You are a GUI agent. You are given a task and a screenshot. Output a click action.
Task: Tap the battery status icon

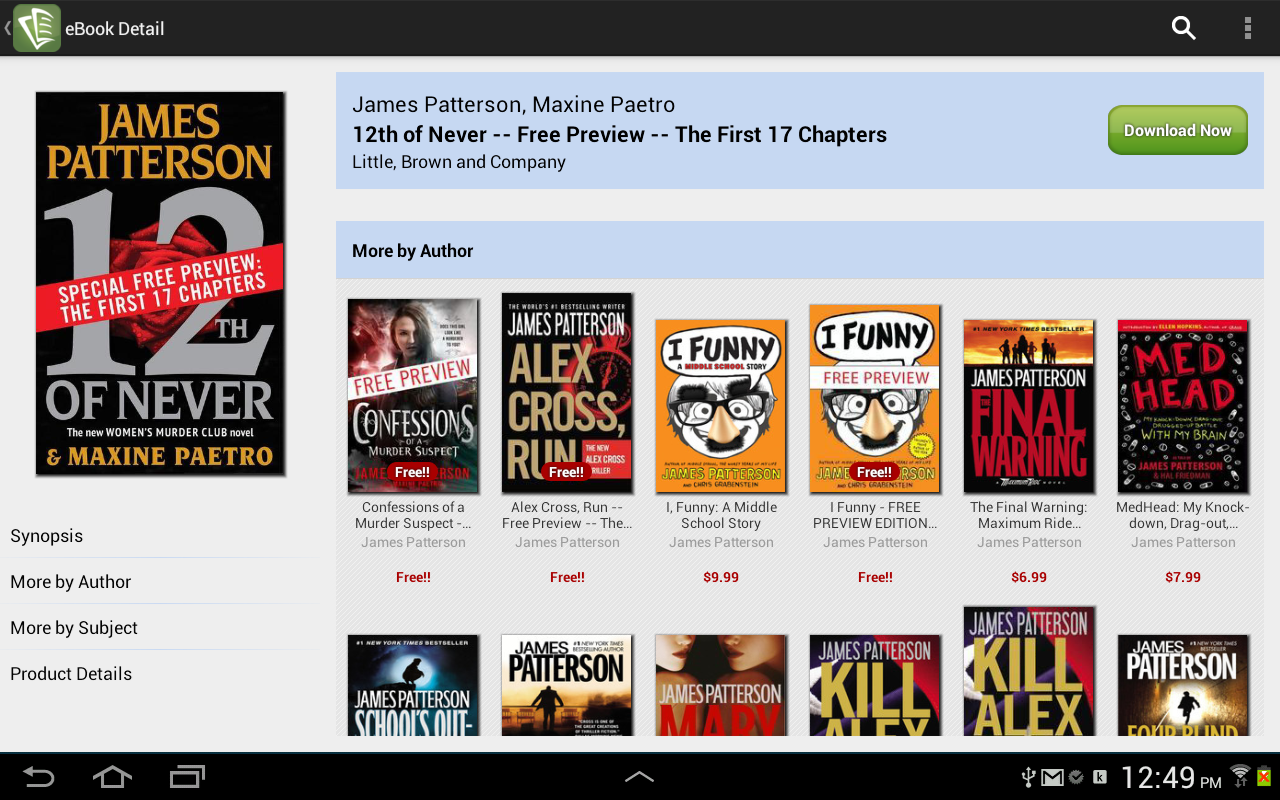(x=1264, y=776)
